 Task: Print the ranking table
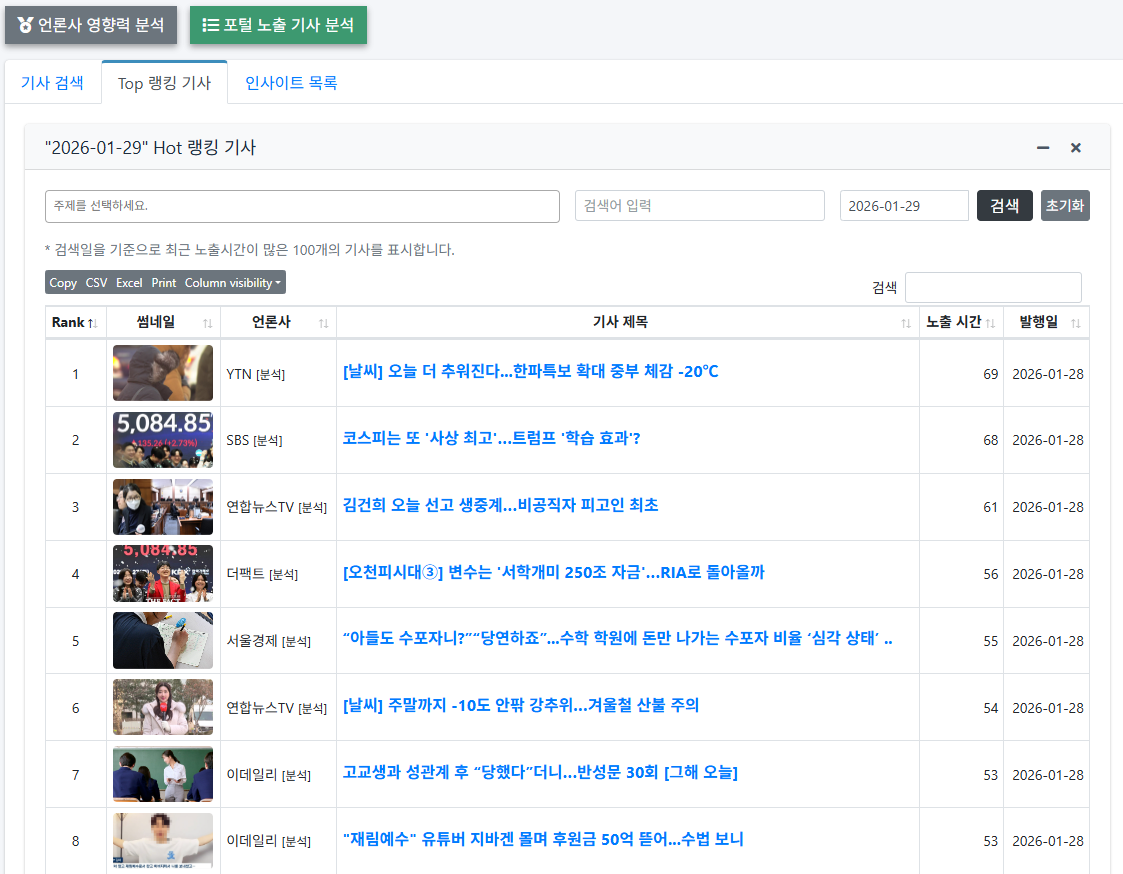[164, 282]
